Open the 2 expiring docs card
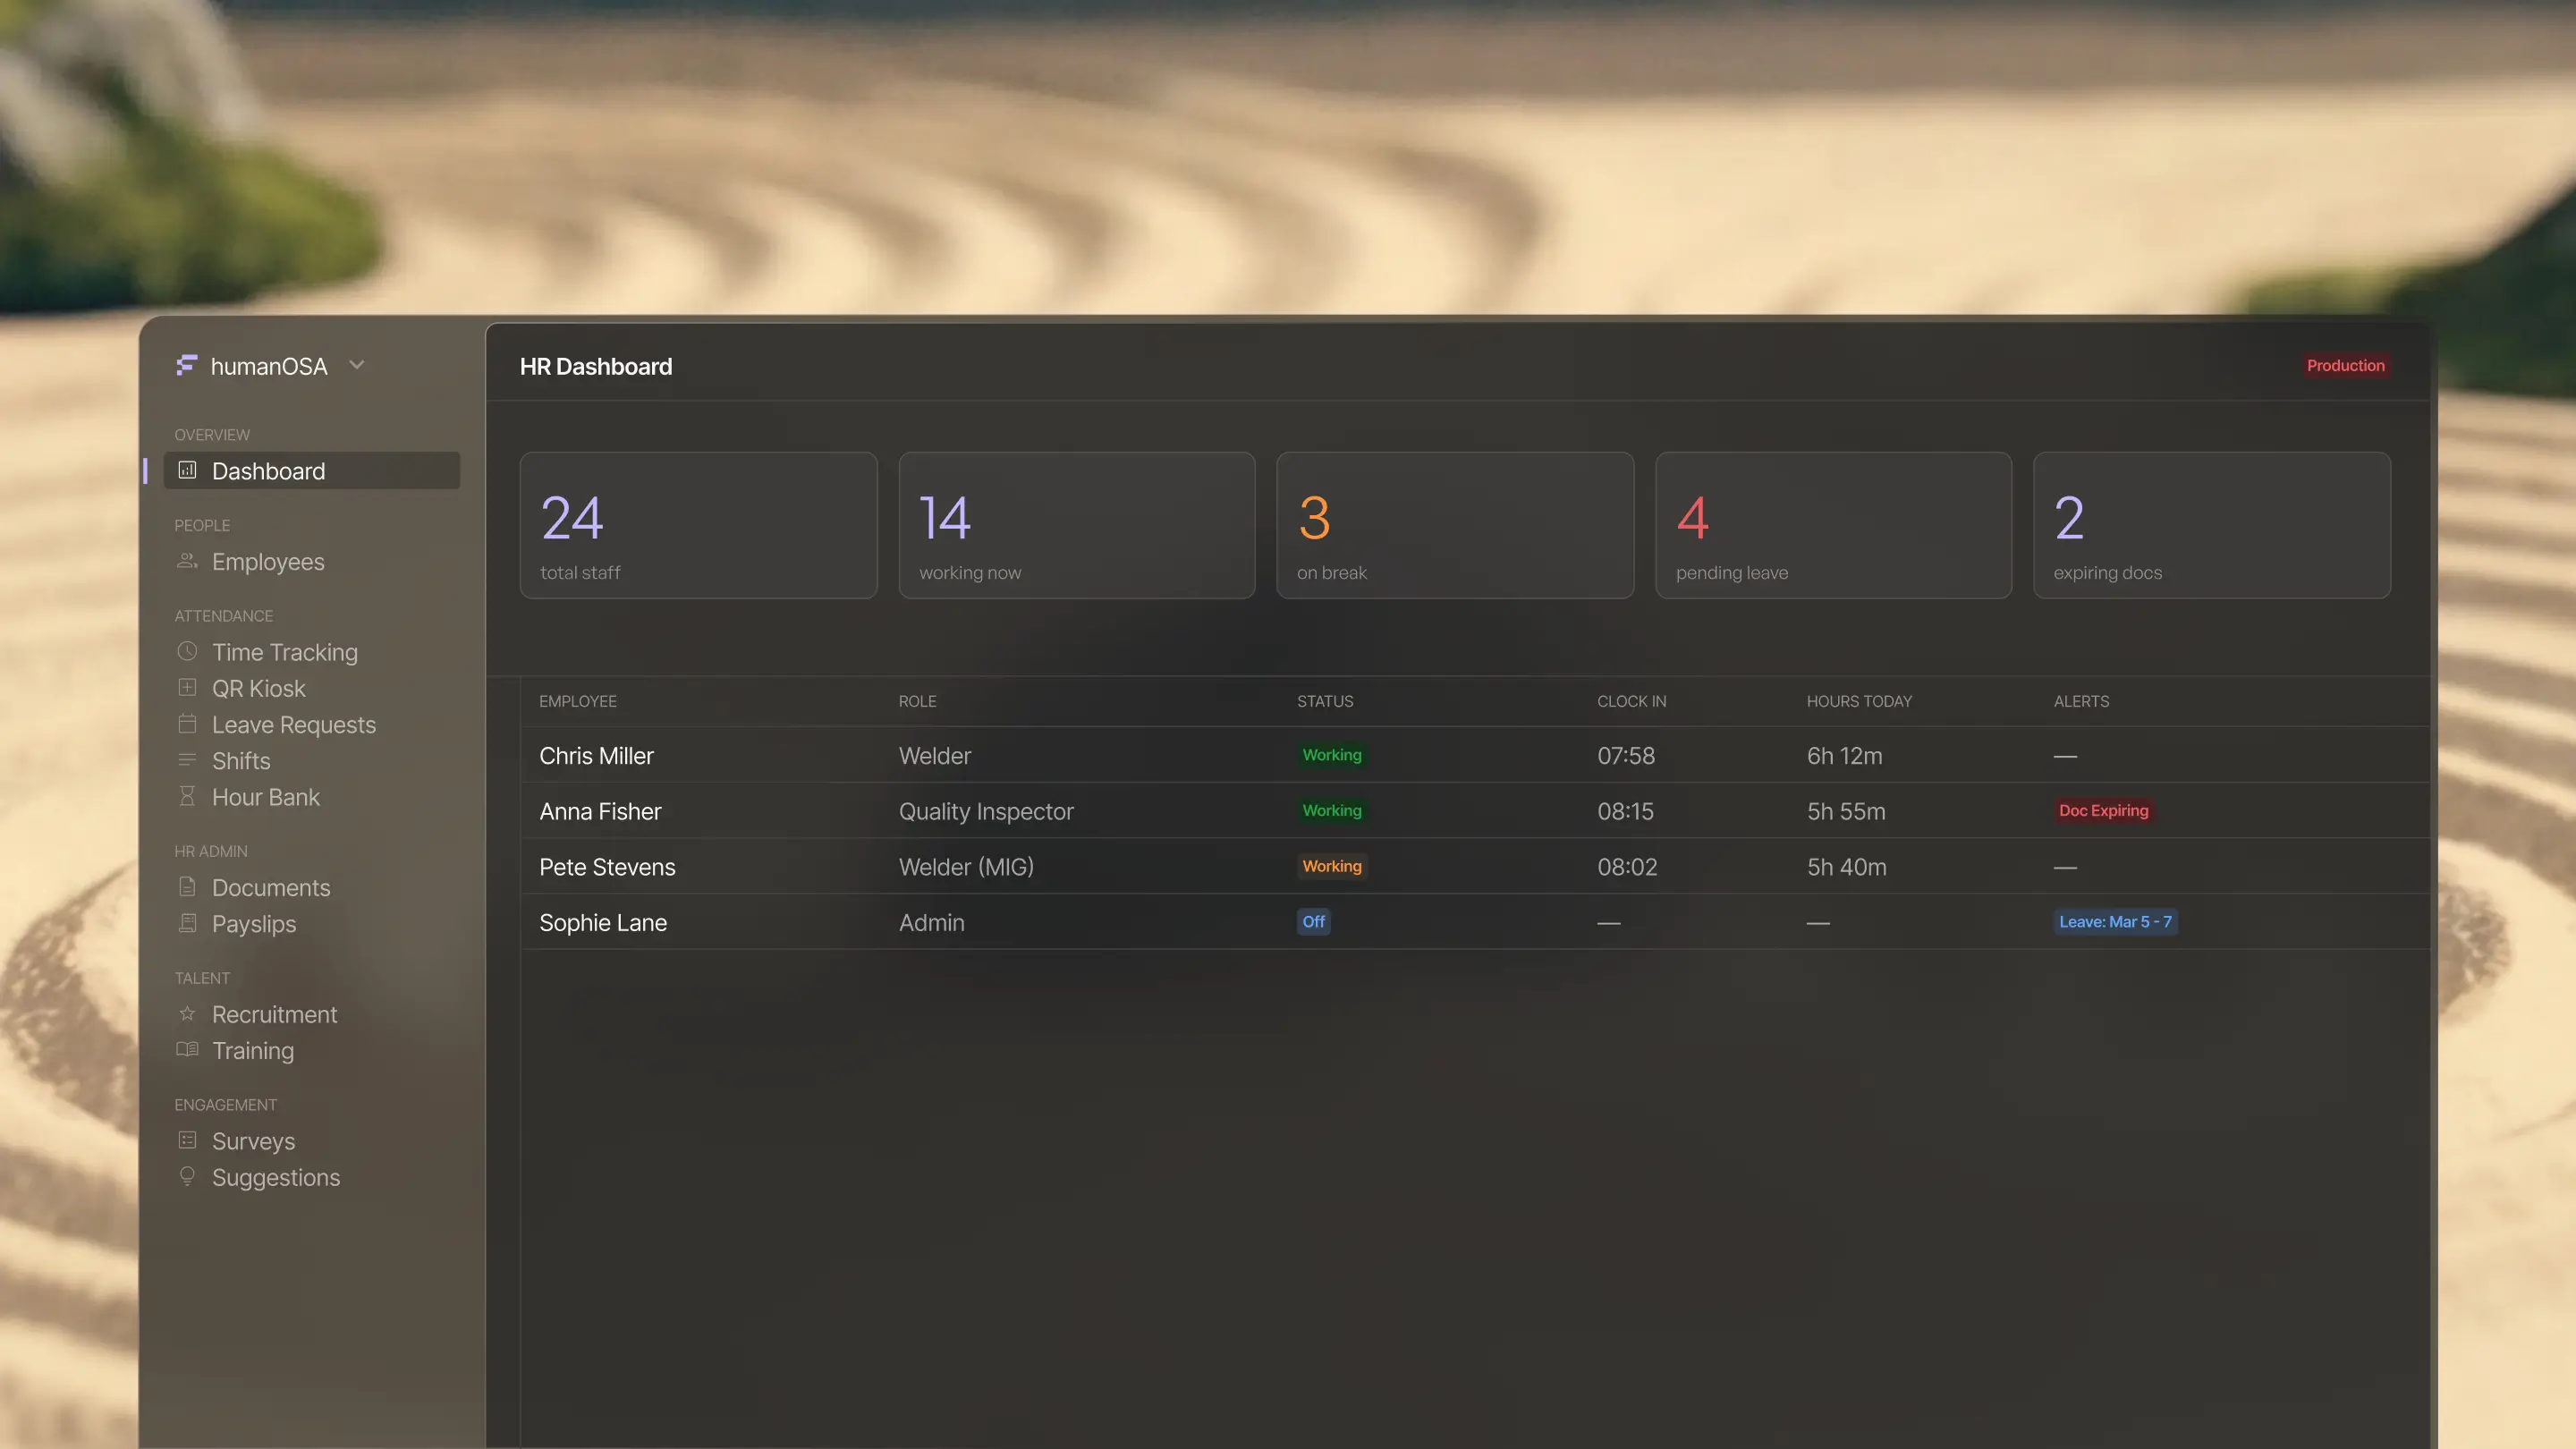The height and width of the screenshot is (1449, 2576). click(x=2212, y=525)
